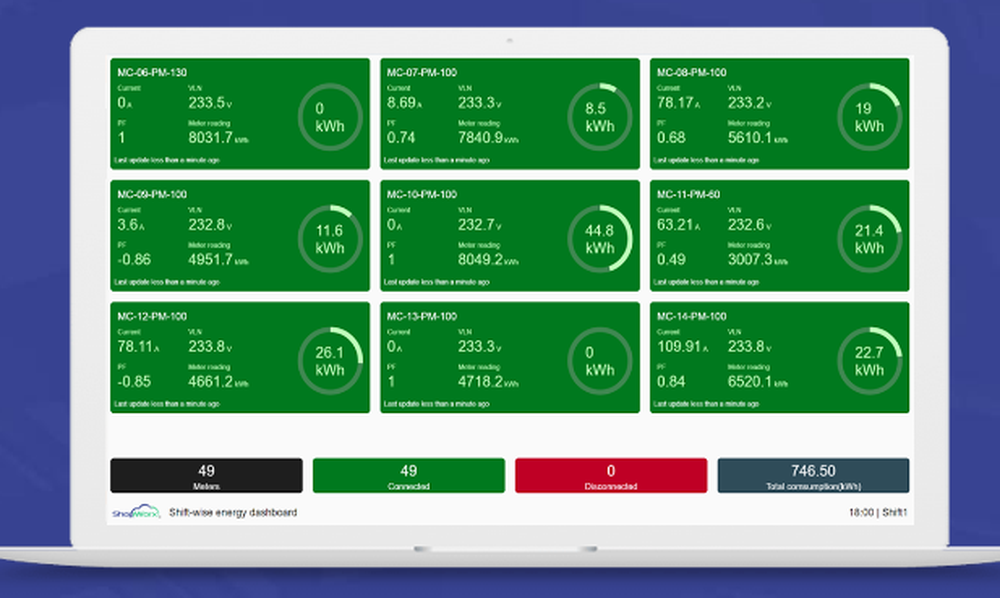The image size is (1000, 598).
Task: Click the 232.6 V voltage value
Action: click(749, 224)
